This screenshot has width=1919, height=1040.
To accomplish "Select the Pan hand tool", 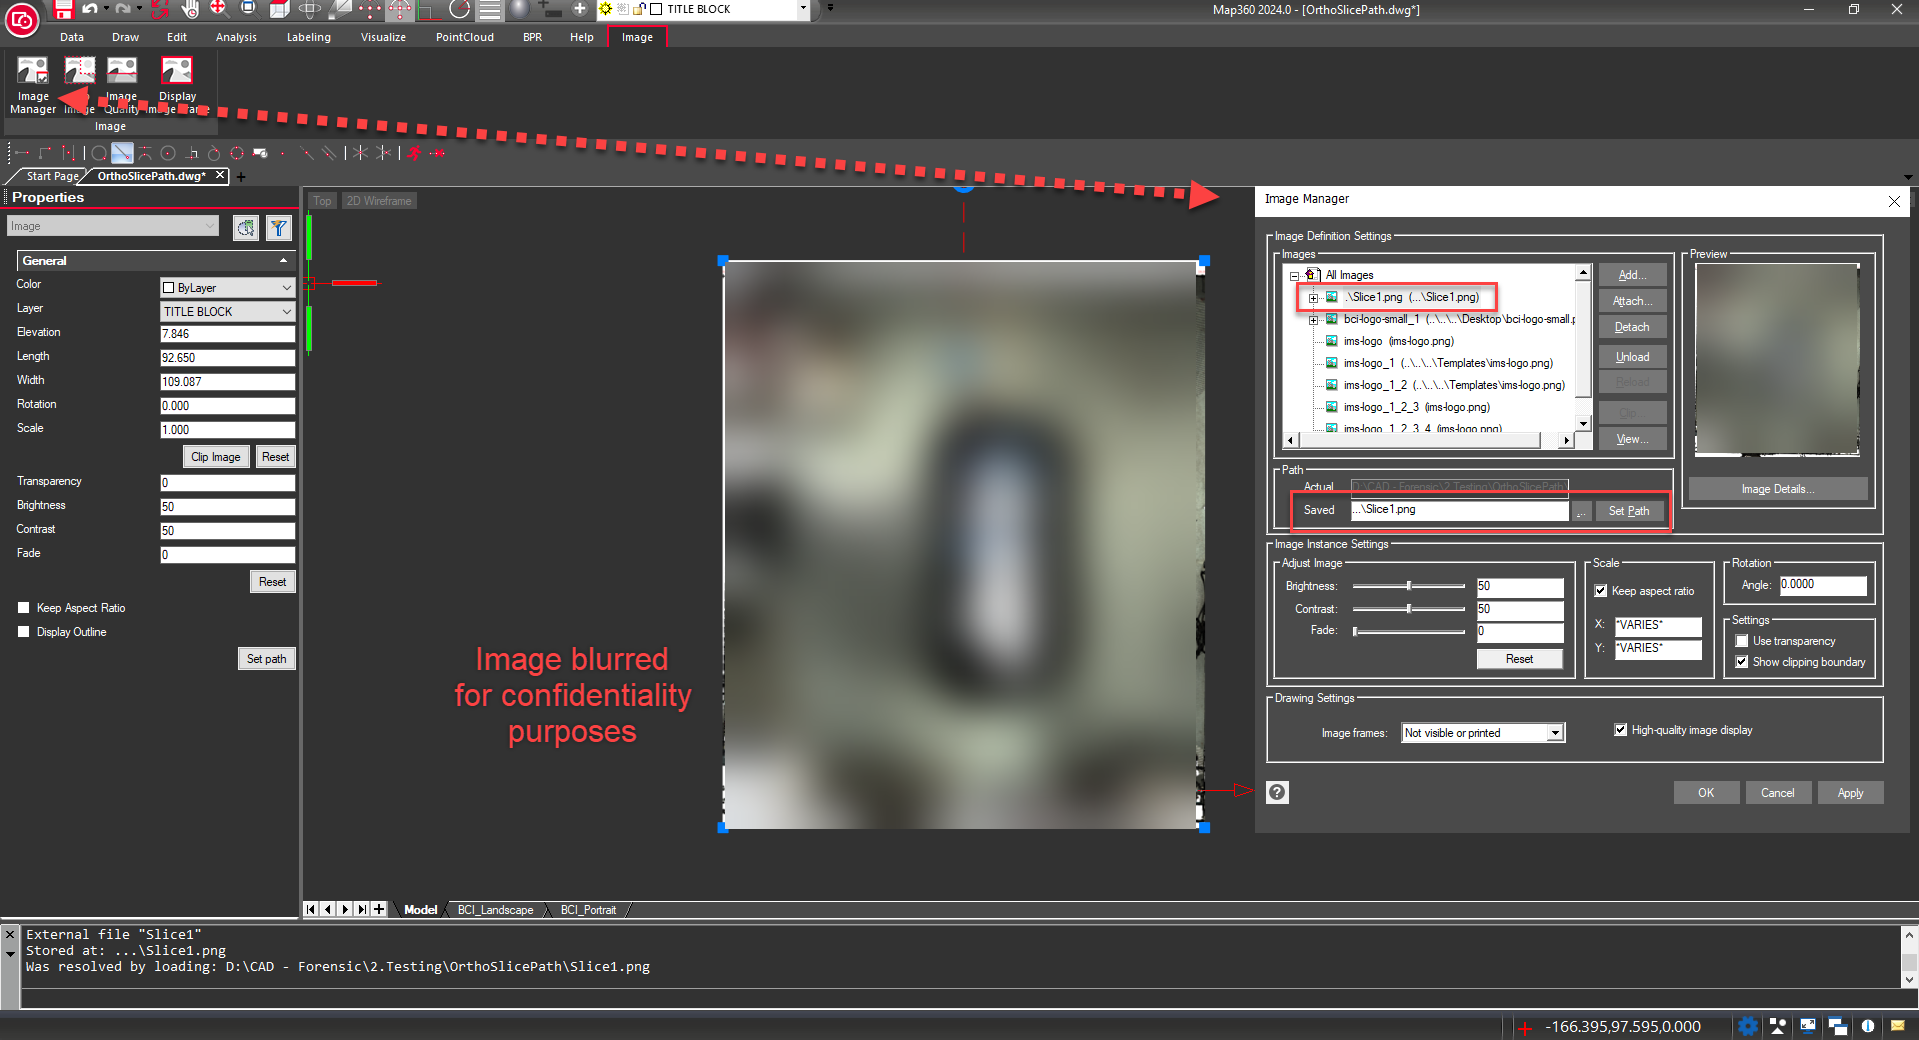I will (x=190, y=9).
